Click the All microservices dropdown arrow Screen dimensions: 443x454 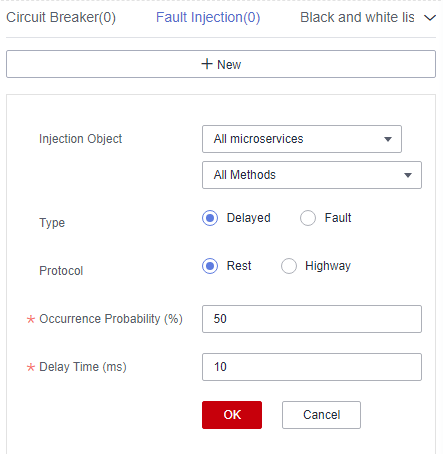pyautogui.click(x=388, y=139)
